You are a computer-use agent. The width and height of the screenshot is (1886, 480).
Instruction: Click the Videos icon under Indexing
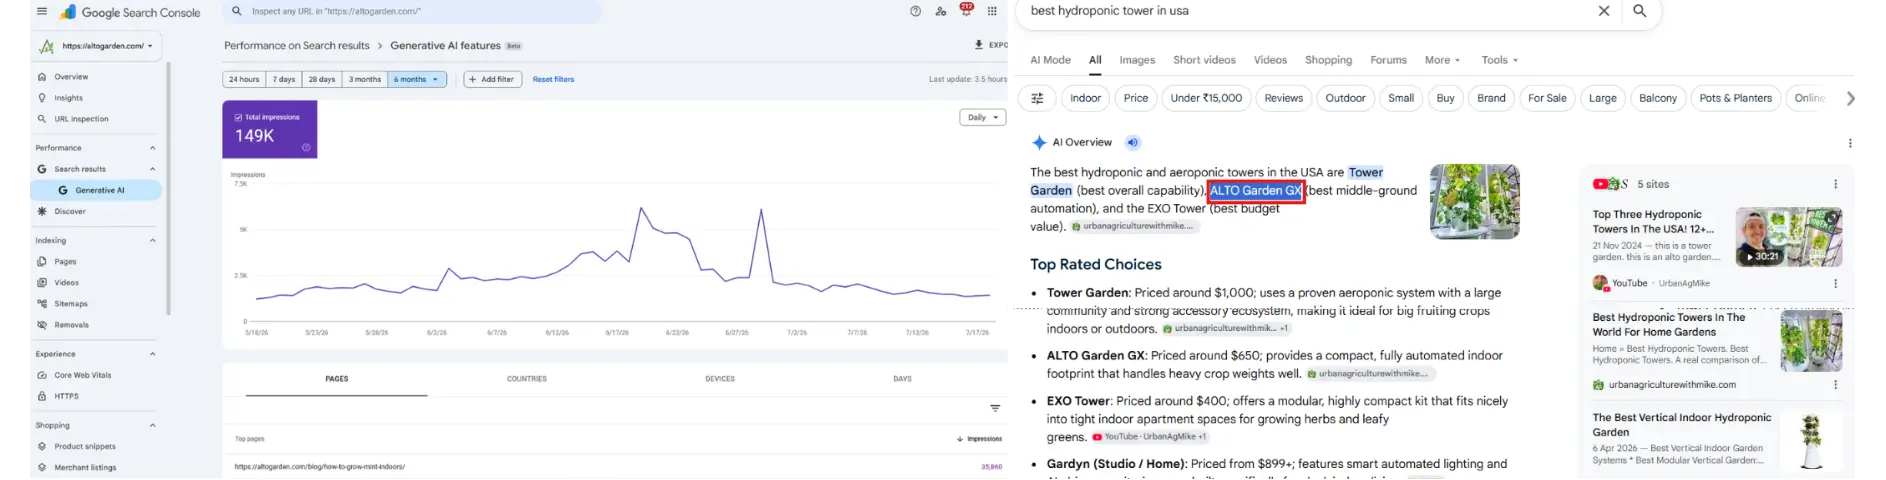[x=42, y=282]
